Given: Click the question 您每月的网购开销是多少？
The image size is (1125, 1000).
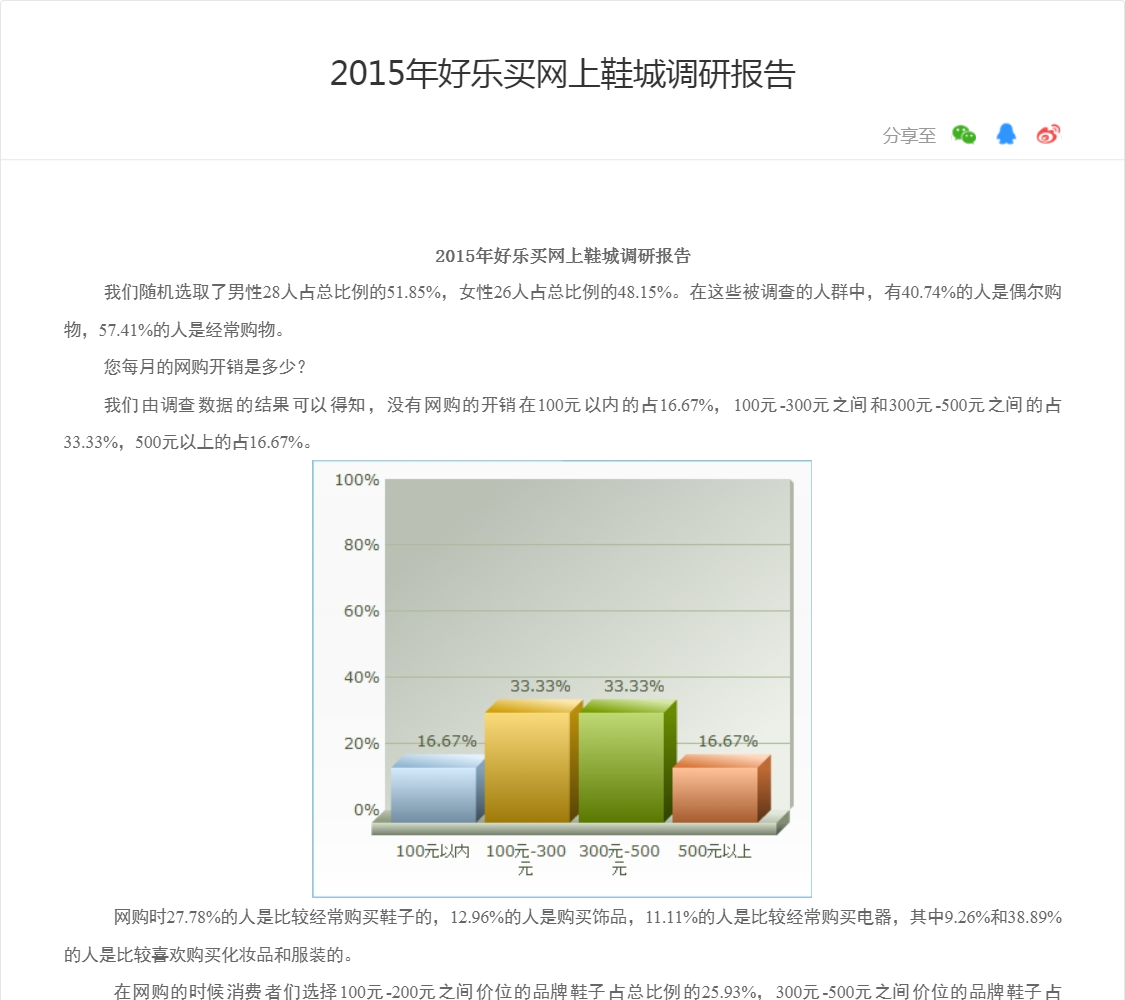Looking at the screenshot, I should coord(206,367).
